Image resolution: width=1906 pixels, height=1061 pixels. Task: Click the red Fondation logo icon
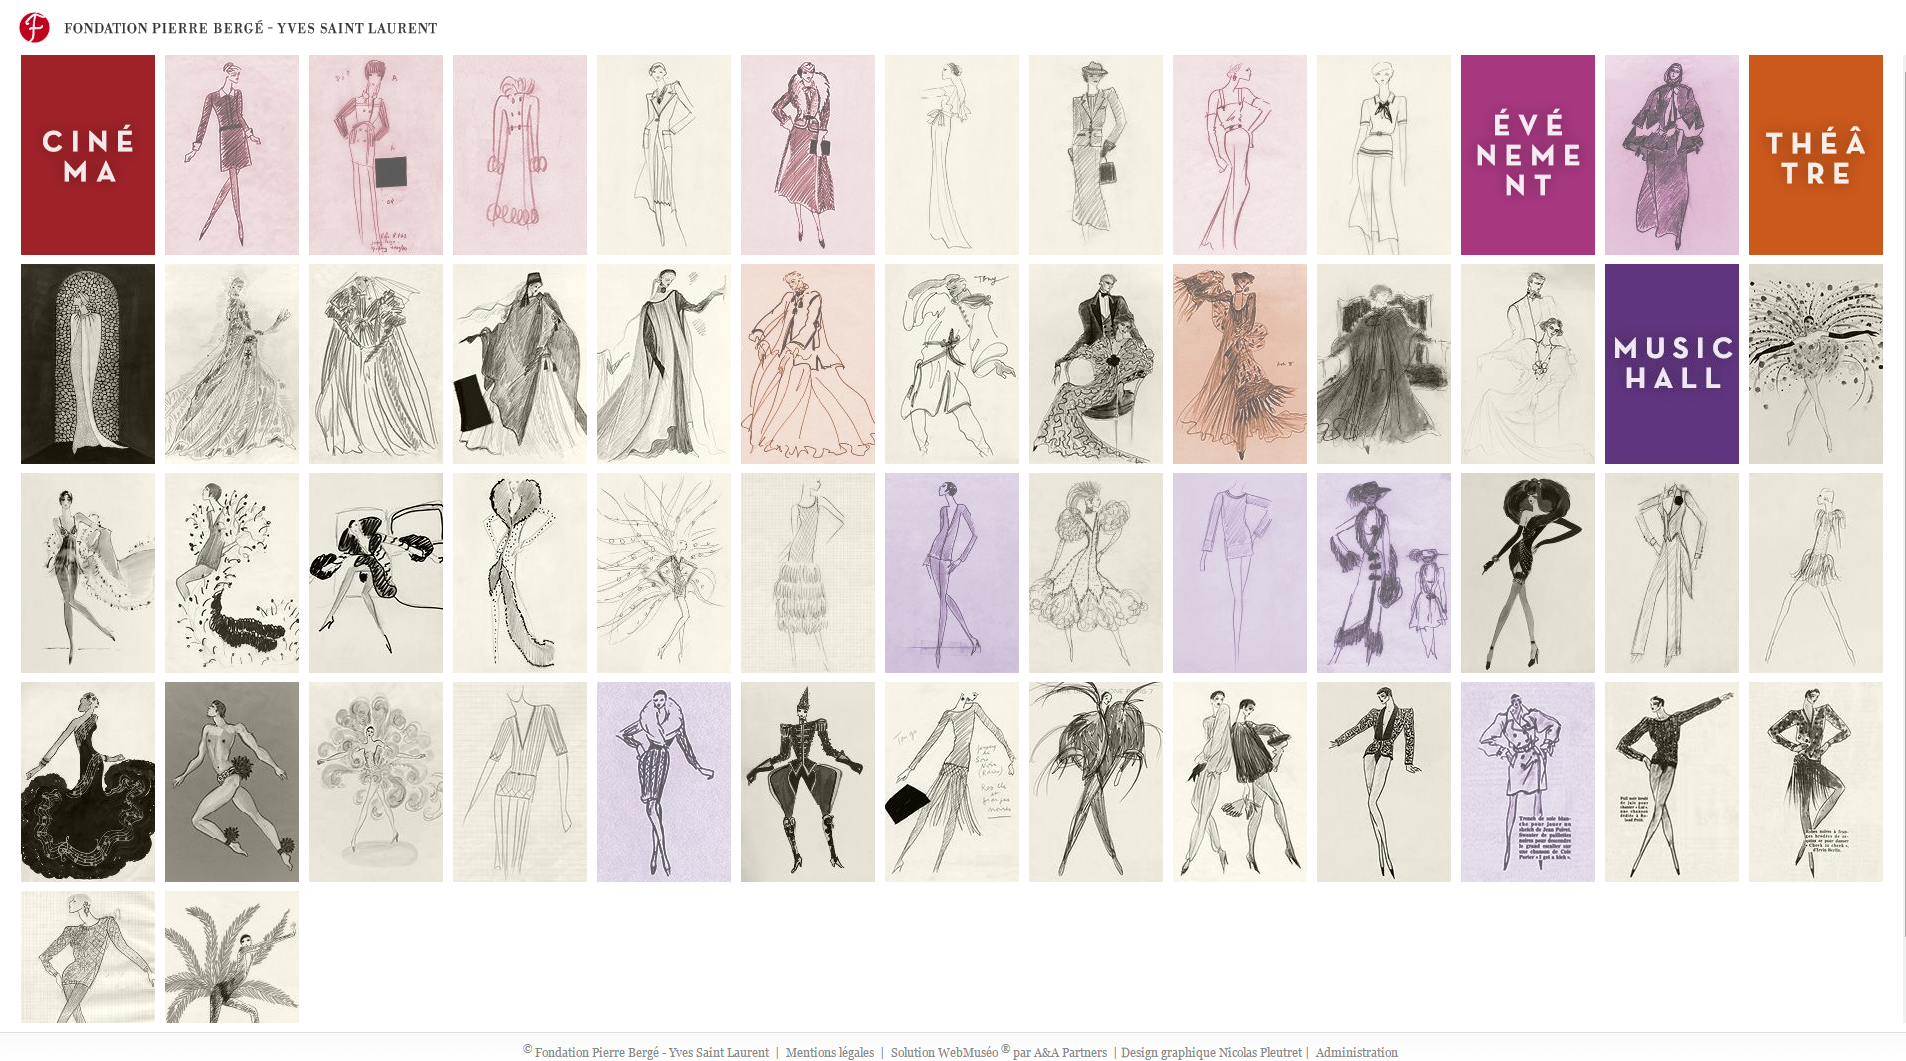[x=34, y=27]
